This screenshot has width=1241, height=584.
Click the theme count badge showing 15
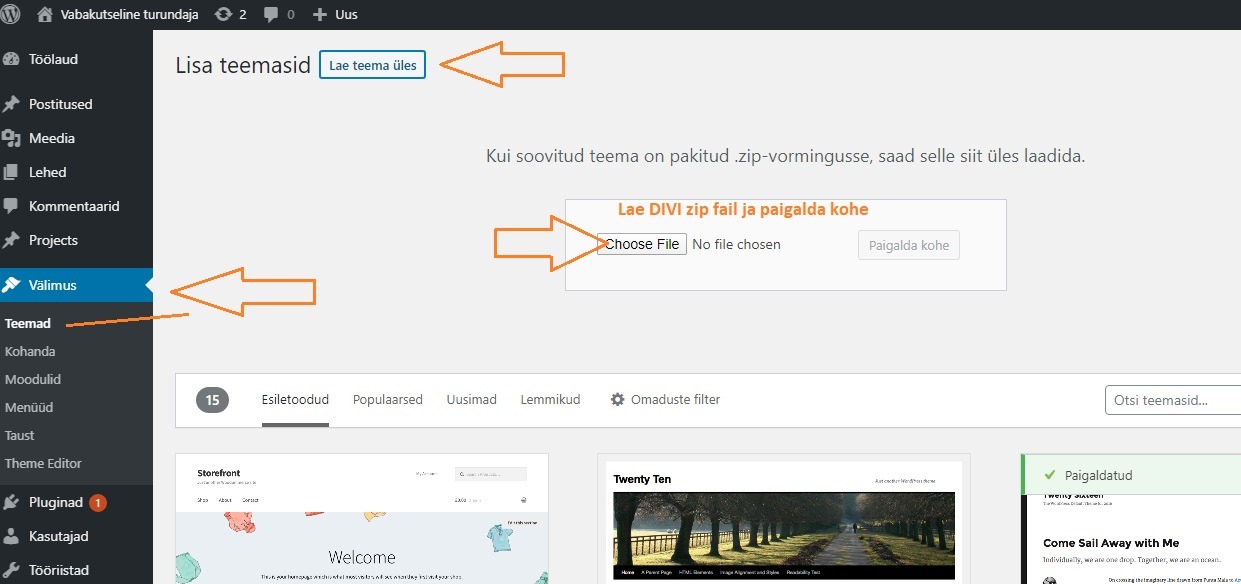coord(213,400)
